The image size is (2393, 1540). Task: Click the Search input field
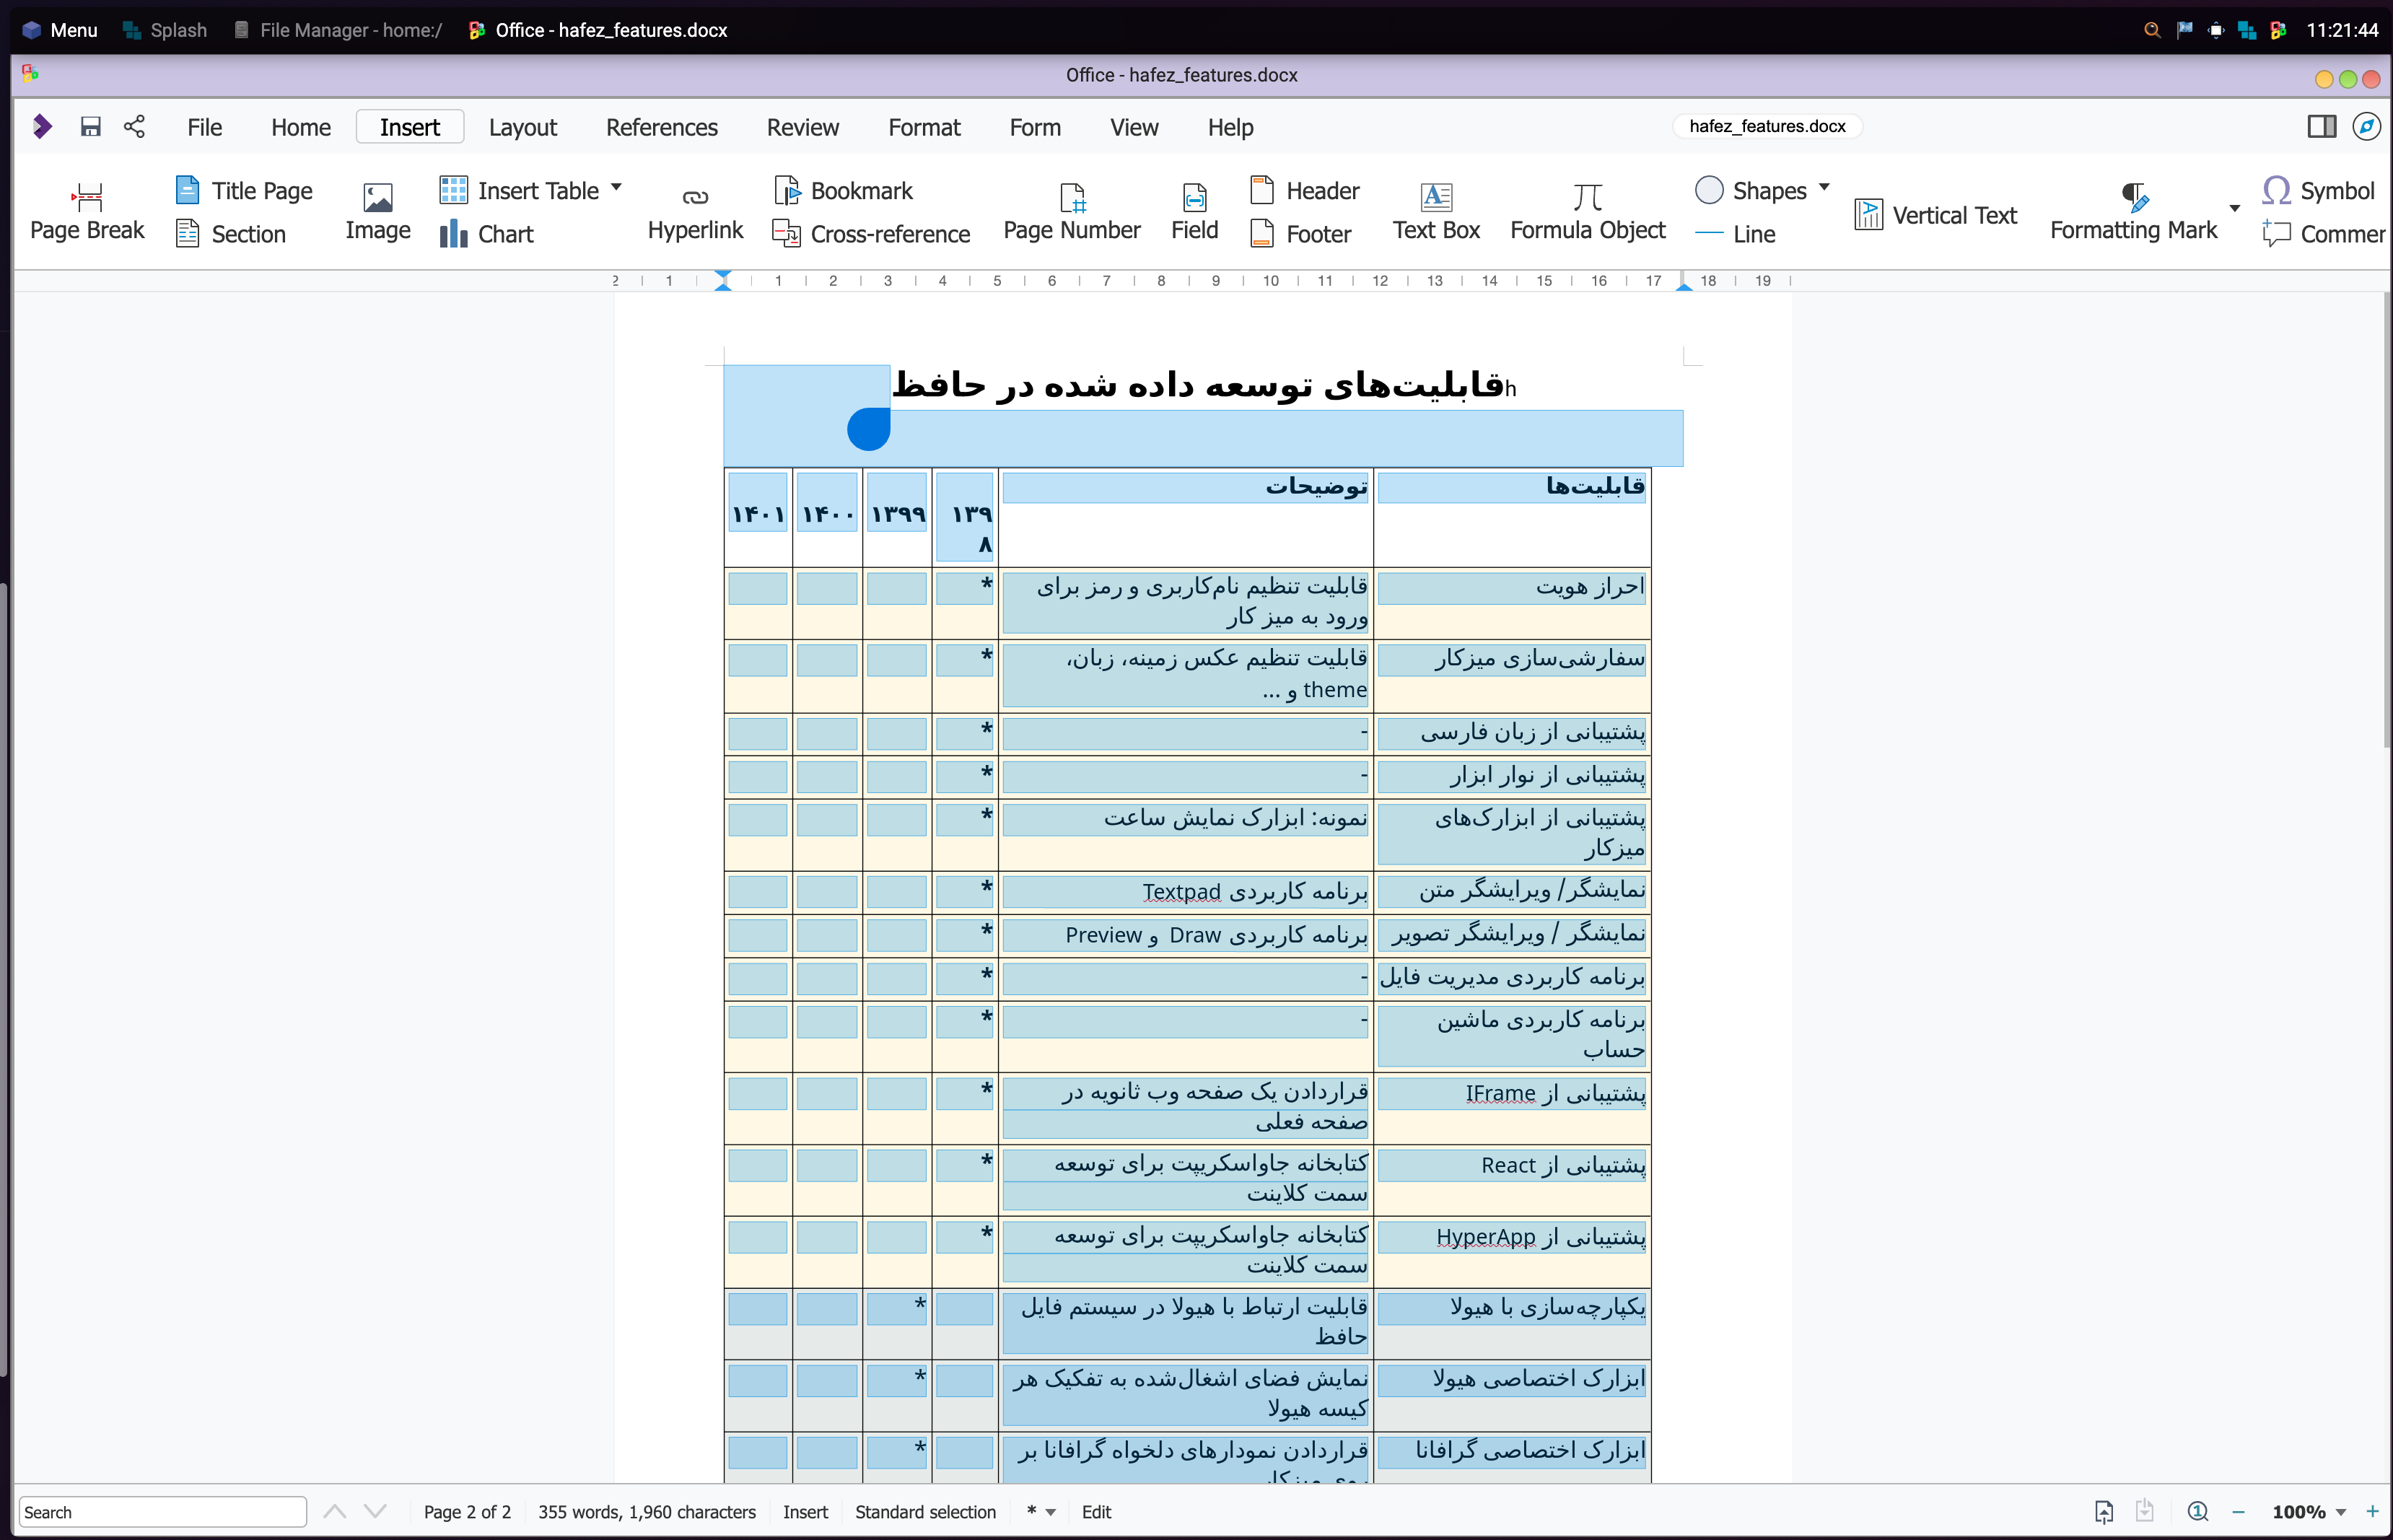pos(163,1512)
